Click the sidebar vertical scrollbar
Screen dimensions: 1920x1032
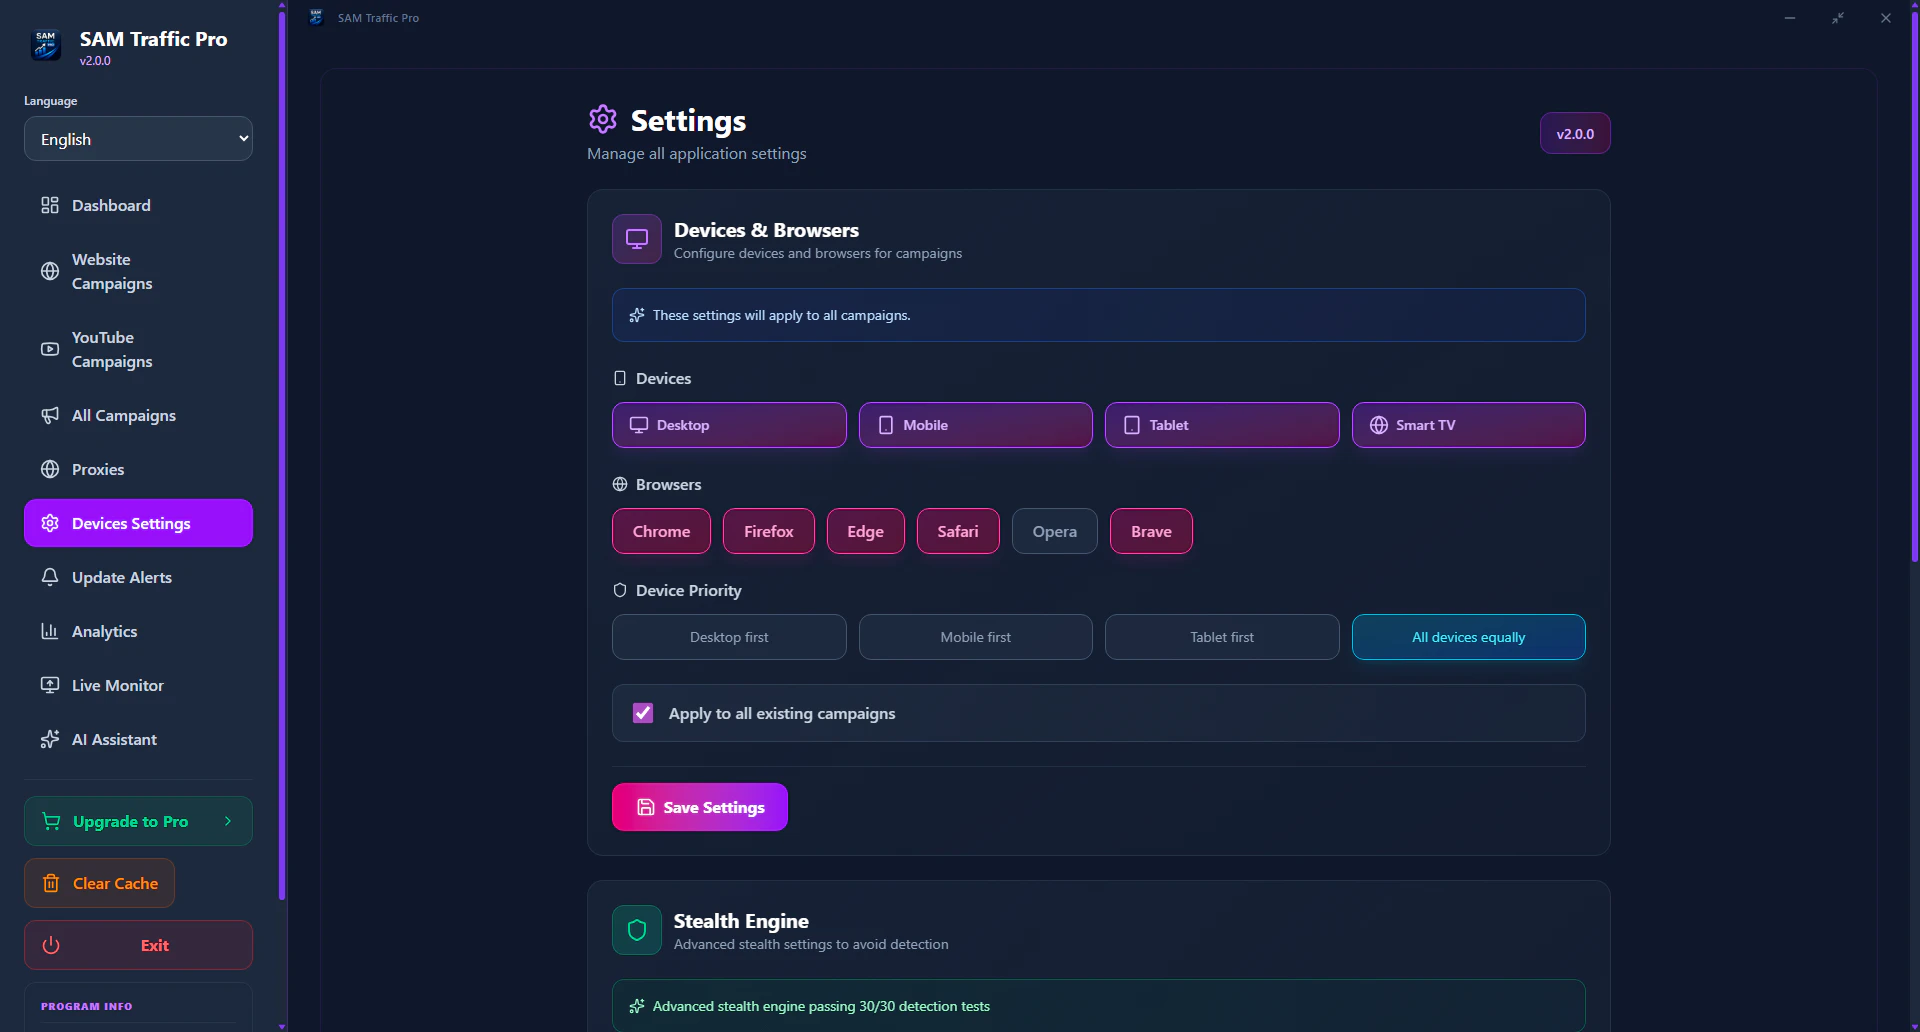pos(282,455)
